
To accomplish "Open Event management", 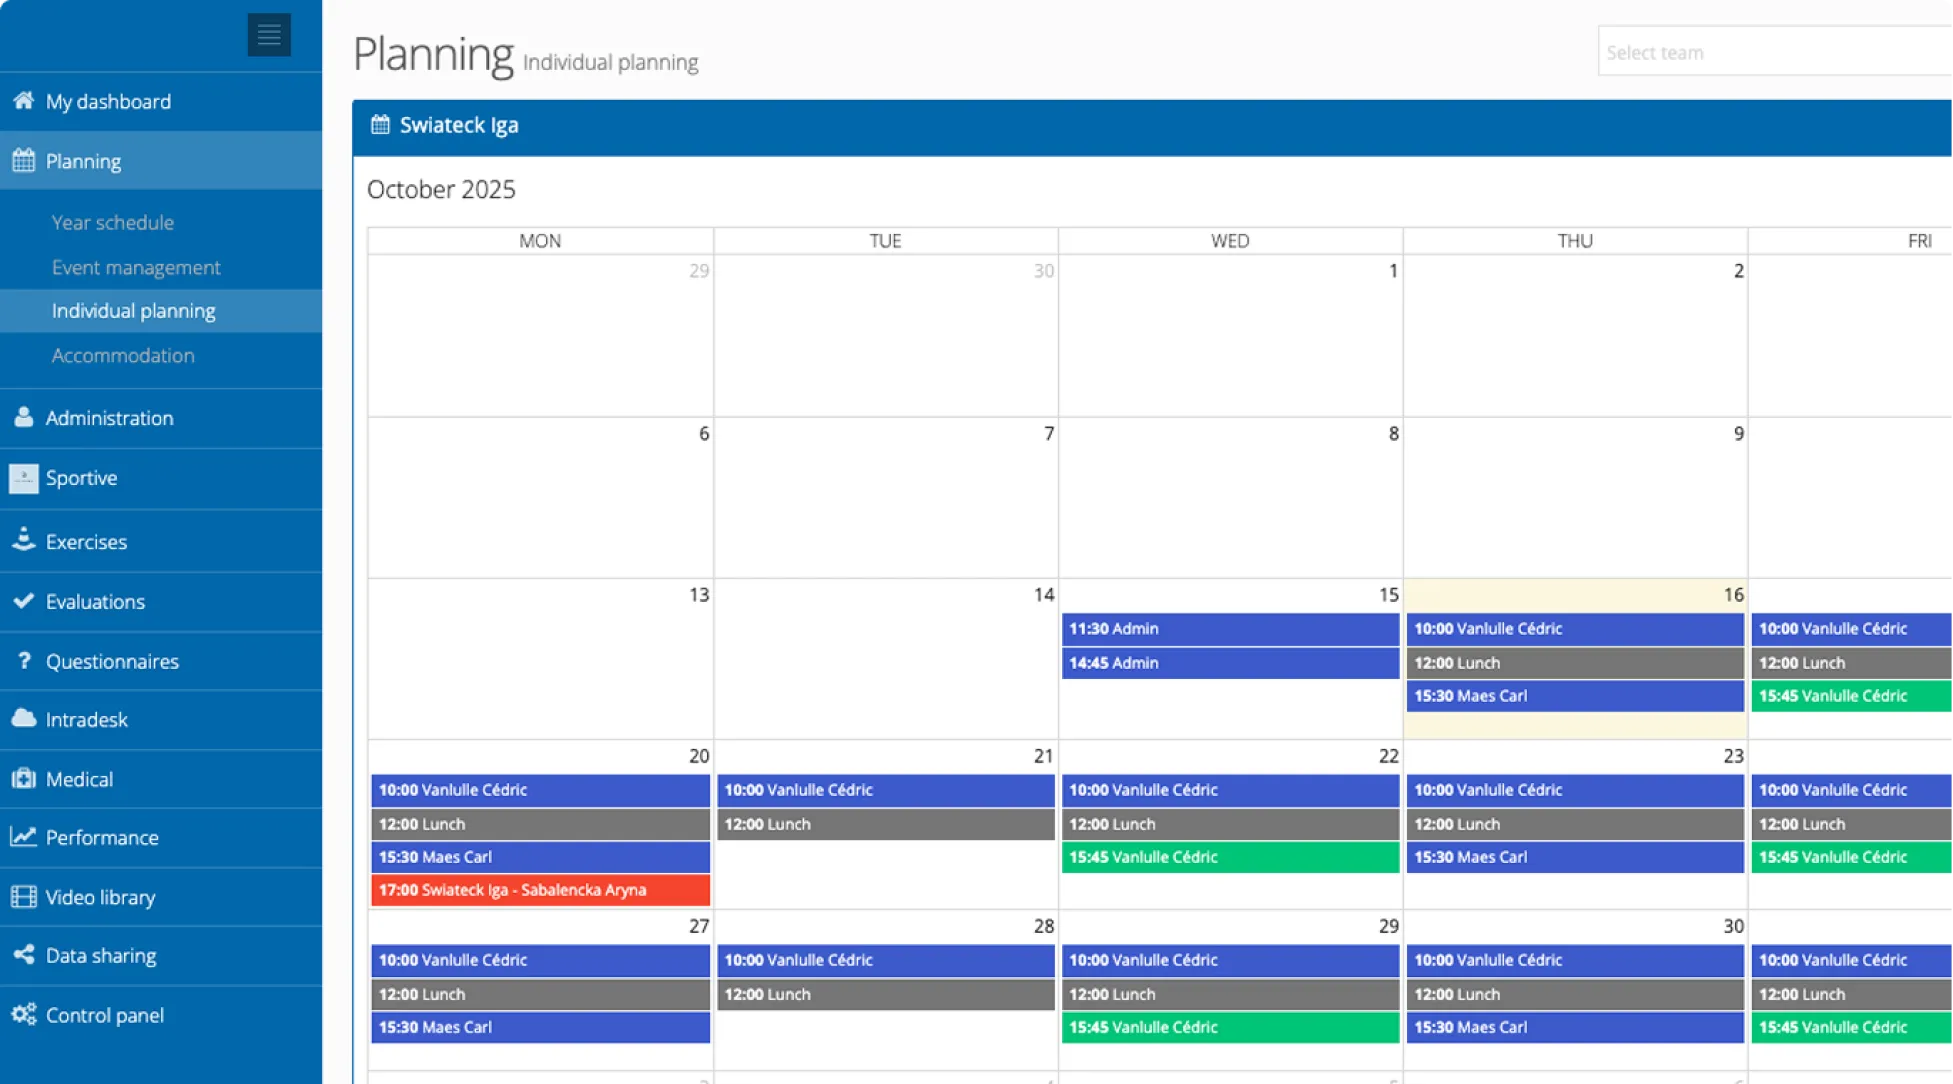I will pyautogui.click(x=136, y=267).
